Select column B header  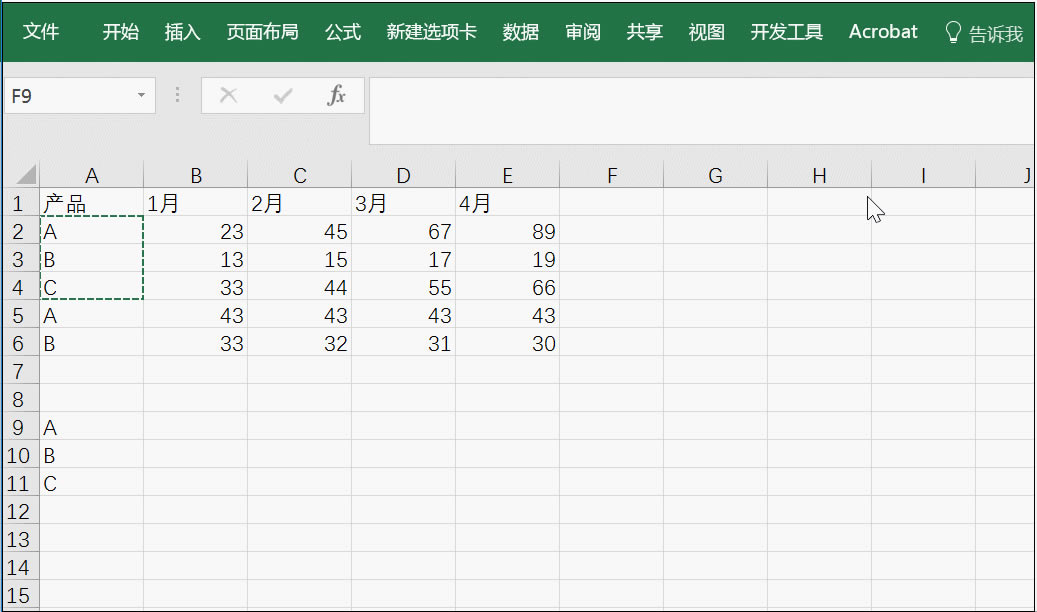tap(196, 175)
